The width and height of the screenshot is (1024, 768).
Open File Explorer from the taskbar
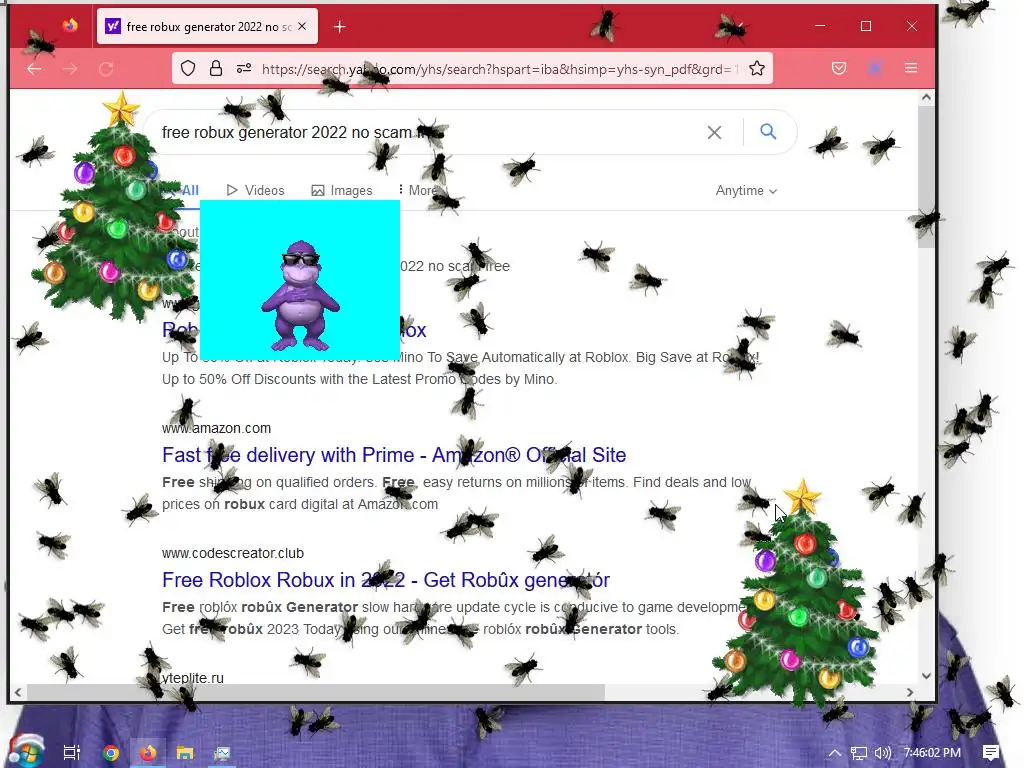[185, 753]
